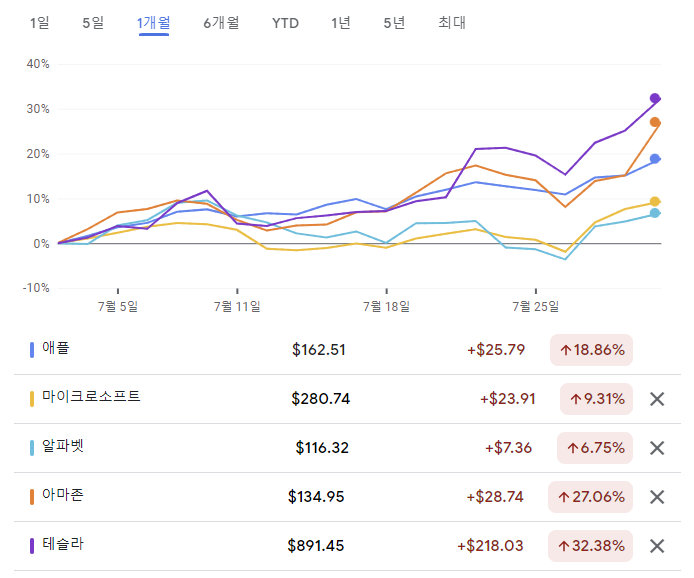Click the 애플 price $162.51
694x578 pixels.
tap(319, 350)
